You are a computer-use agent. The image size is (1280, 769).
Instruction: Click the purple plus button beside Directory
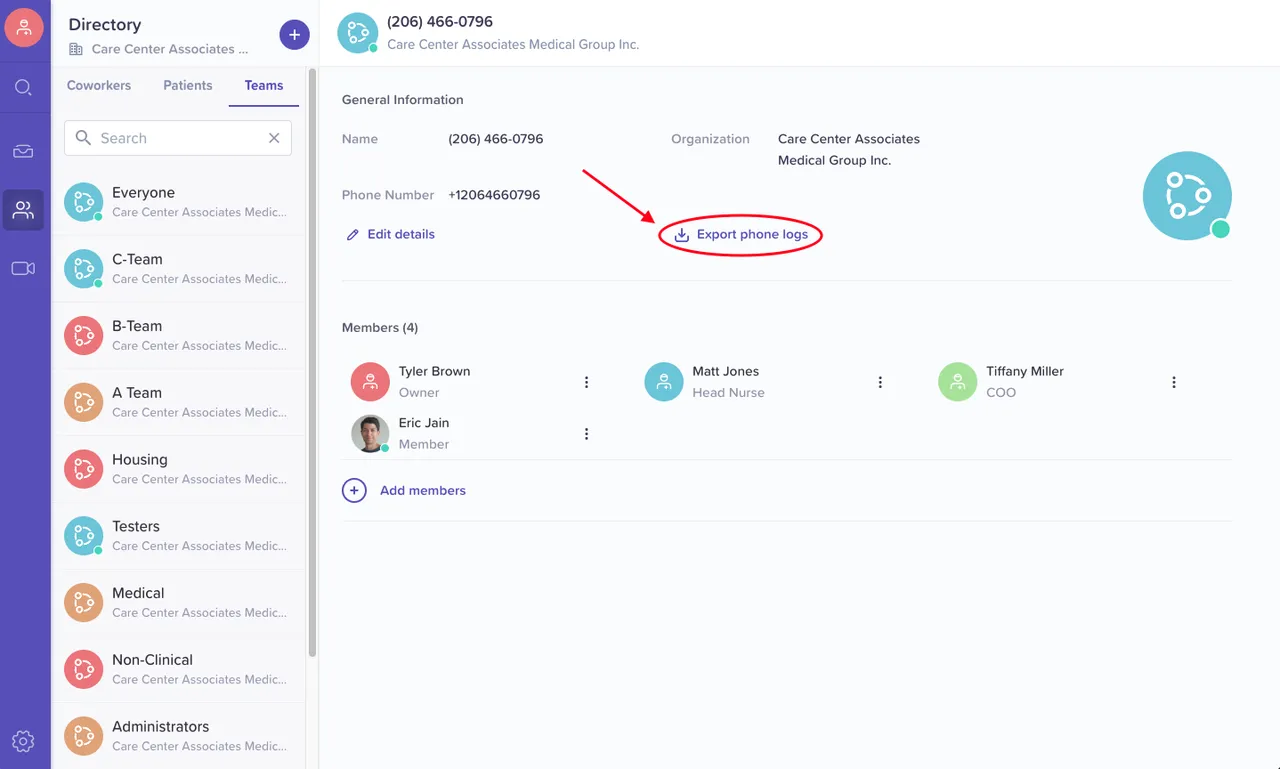pos(294,35)
